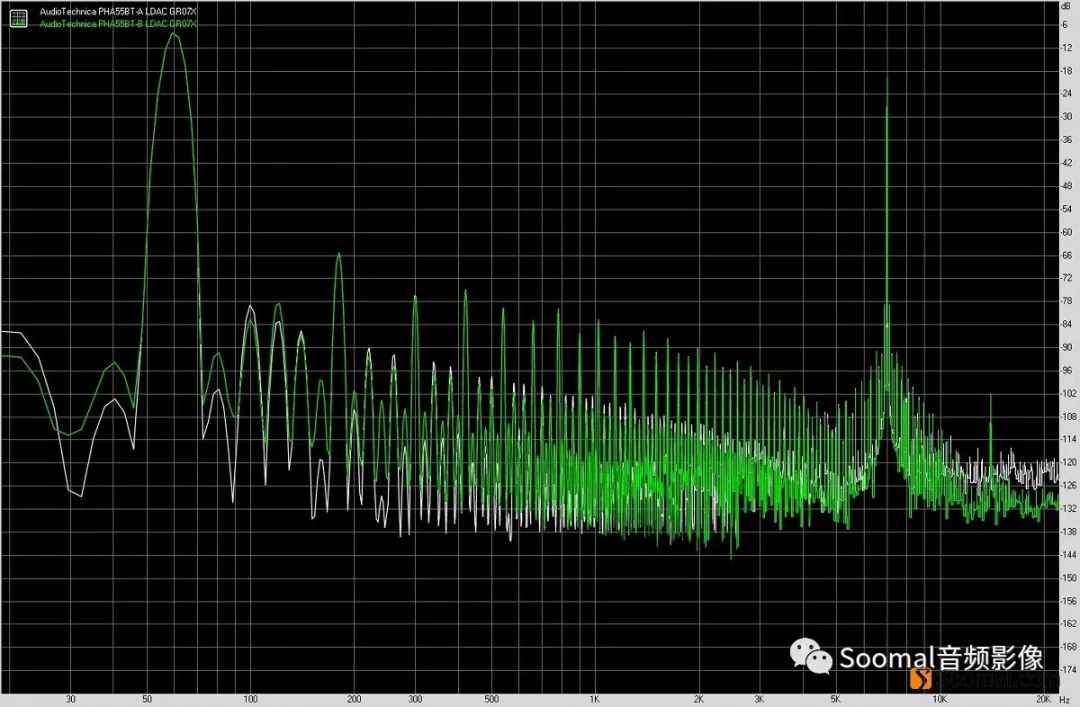Click the Hz unit label

tap(1065, 699)
